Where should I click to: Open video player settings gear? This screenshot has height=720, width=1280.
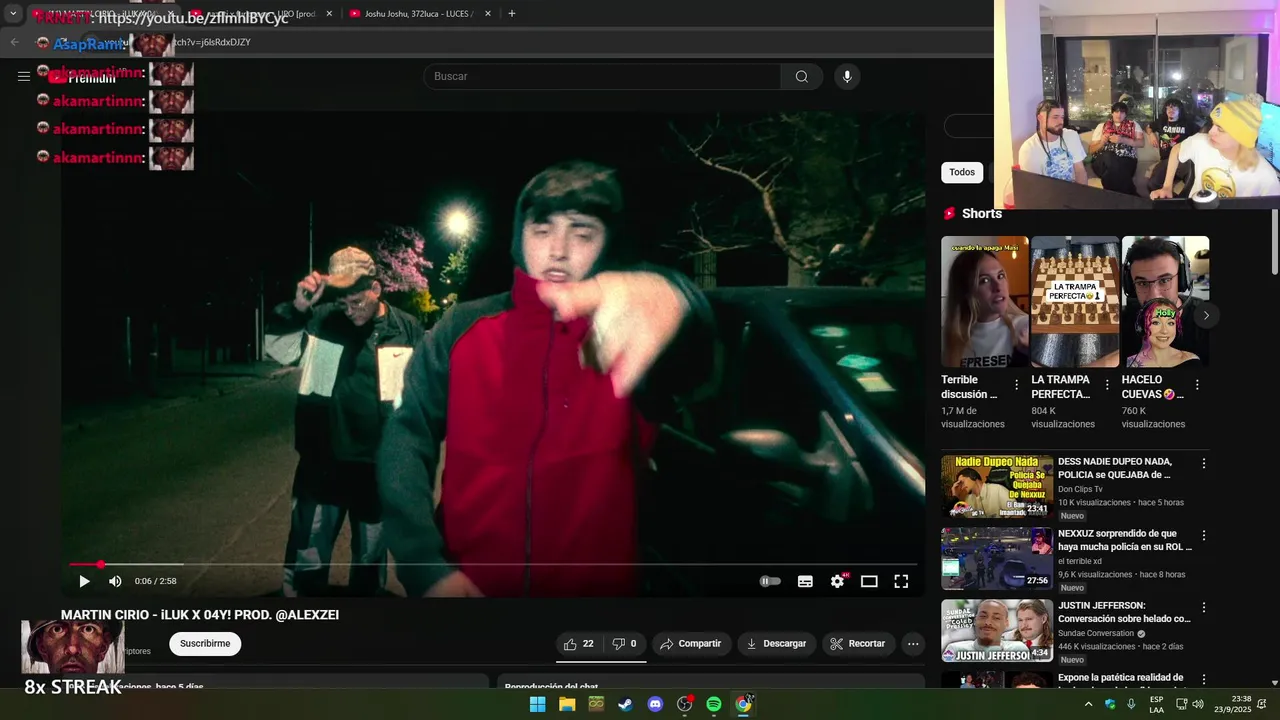click(838, 581)
